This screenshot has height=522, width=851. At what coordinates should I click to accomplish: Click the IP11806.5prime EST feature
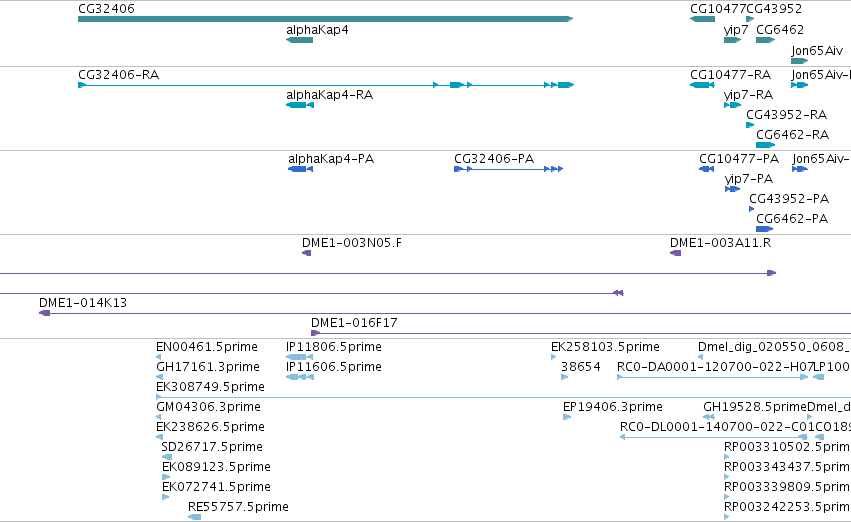tap(300, 357)
